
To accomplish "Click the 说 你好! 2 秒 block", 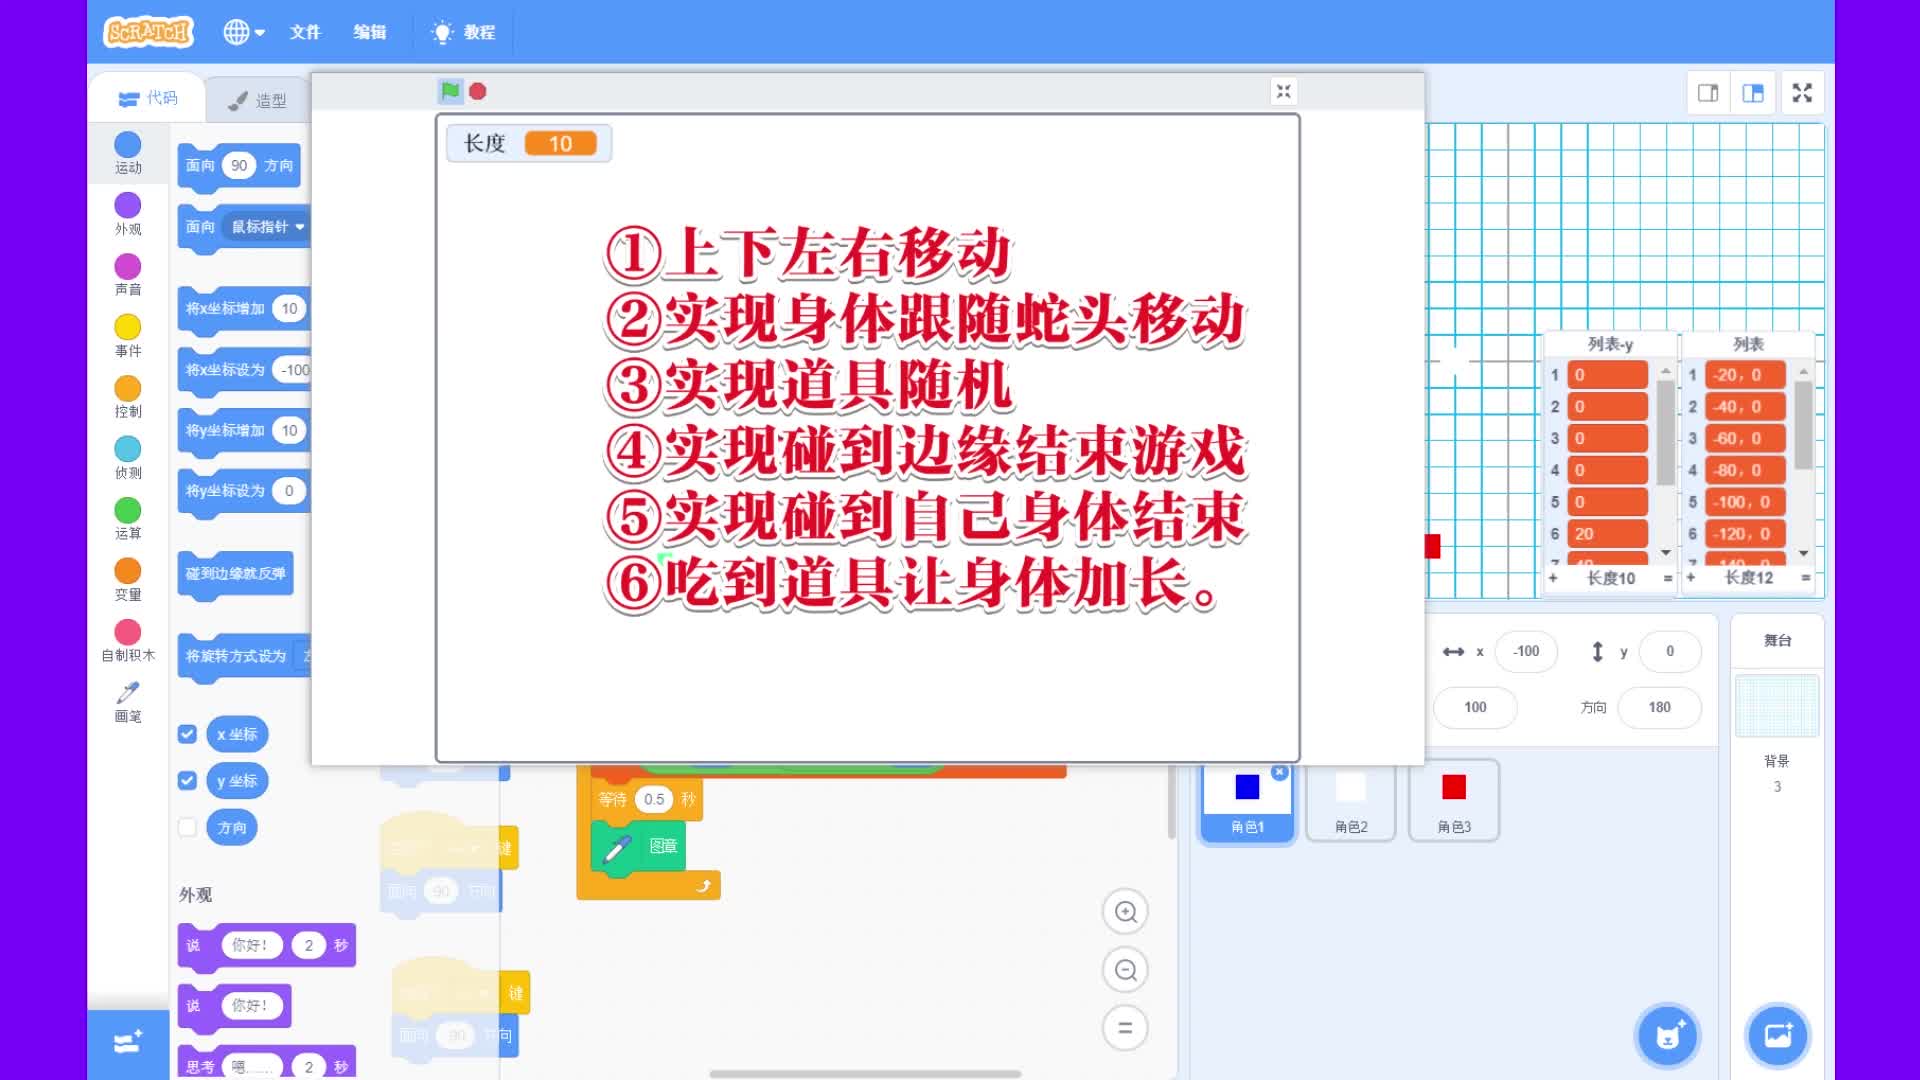I will 266,945.
